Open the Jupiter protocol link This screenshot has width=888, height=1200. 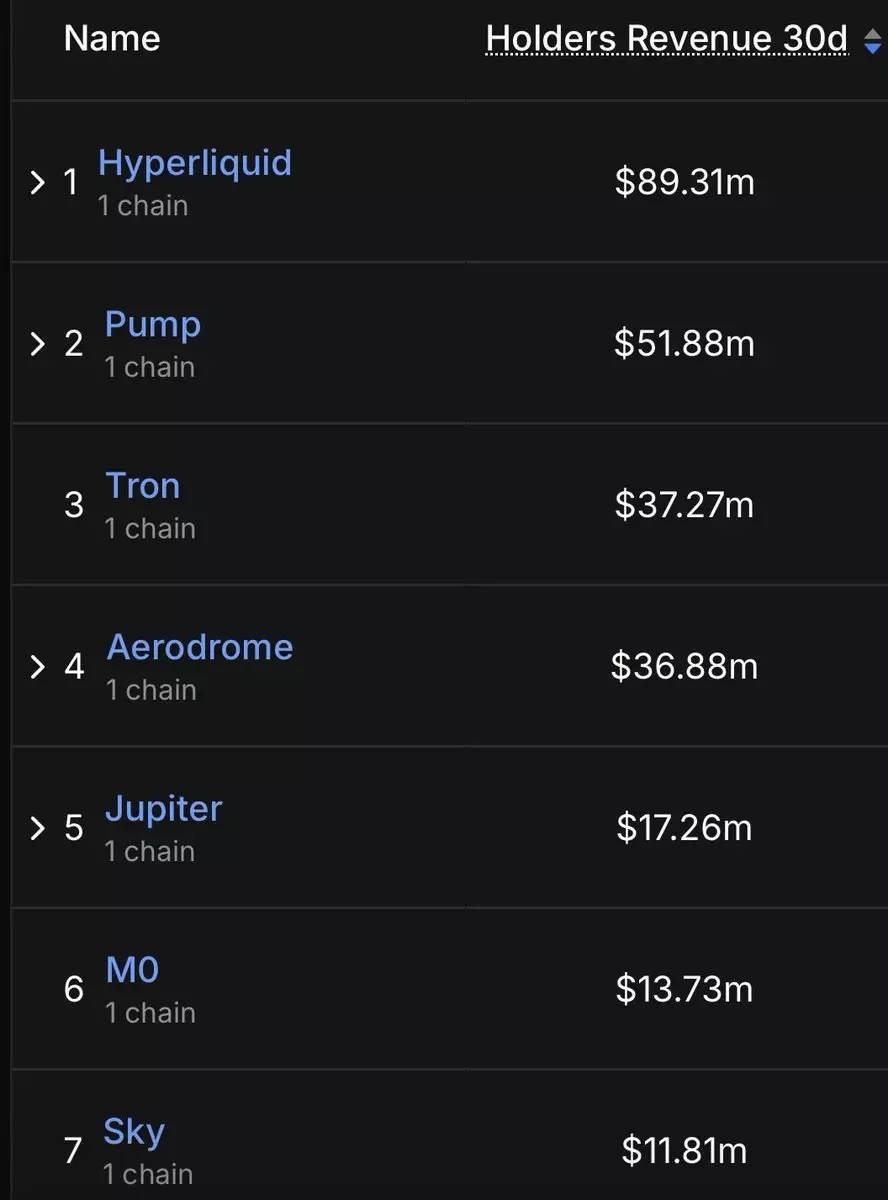click(x=164, y=808)
